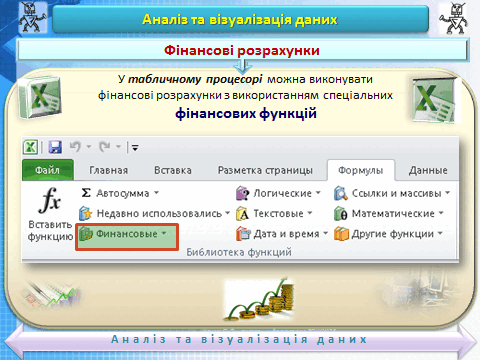Screen dimensions: 480x360
Task: Click the robot figure in top-left corner
Action: tap(32, 17)
